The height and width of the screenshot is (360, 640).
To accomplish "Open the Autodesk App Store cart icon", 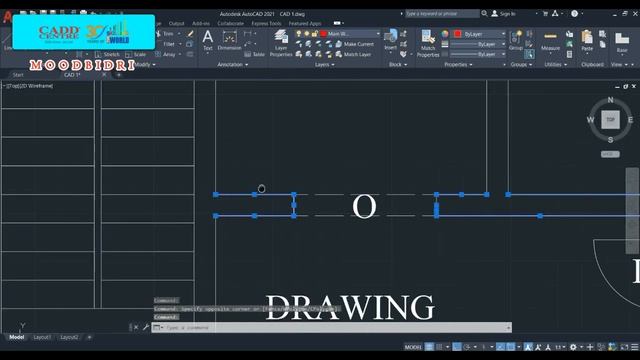I will [545, 13].
